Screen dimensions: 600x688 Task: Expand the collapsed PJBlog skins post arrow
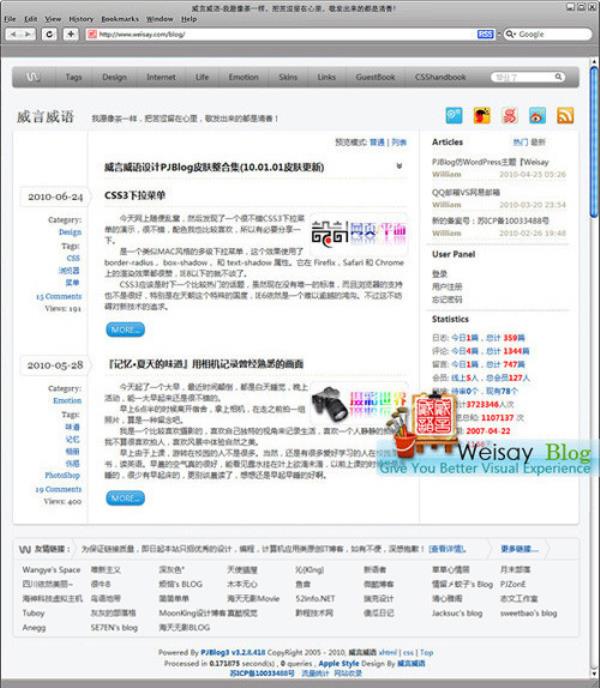(x=399, y=166)
